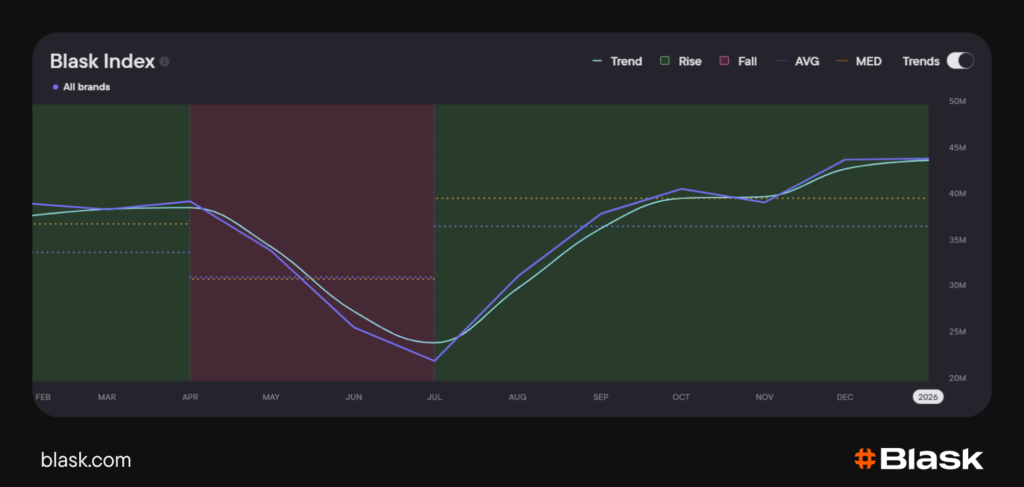Click the DEC label on the axis
Screen dimensions: 1024x487
(845, 397)
